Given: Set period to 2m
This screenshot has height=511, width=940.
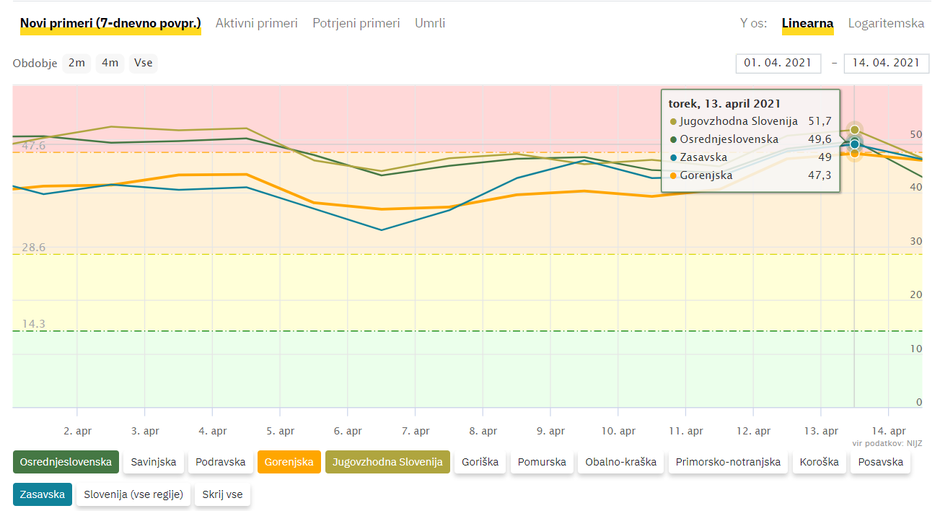Looking at the screenshot, I should pos(77,63).
